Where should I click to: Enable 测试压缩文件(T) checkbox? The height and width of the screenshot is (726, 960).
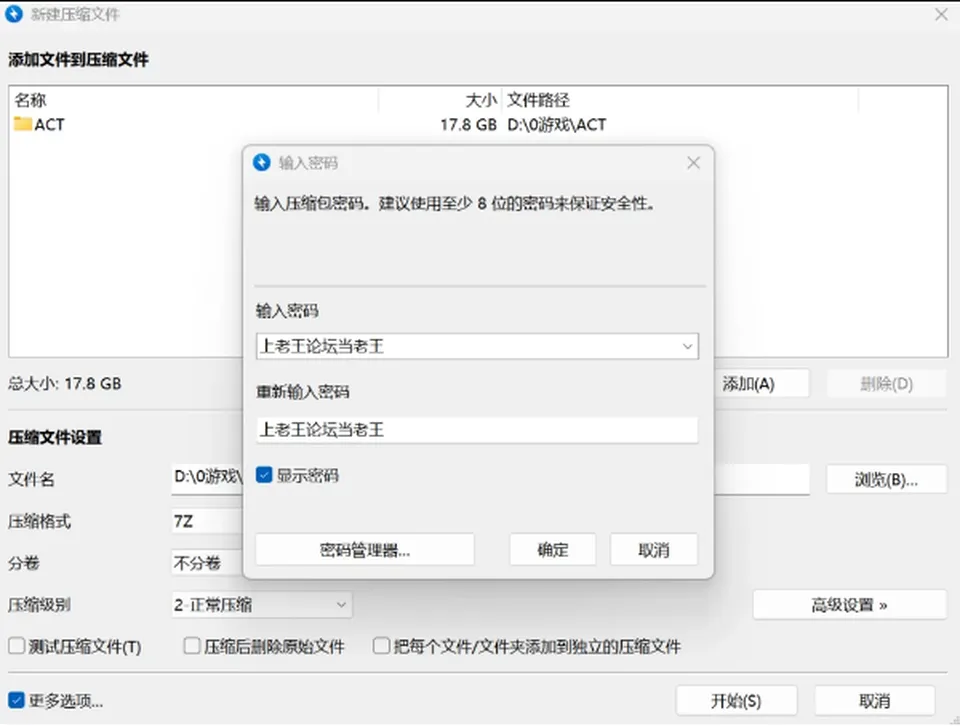pos(17,645)
